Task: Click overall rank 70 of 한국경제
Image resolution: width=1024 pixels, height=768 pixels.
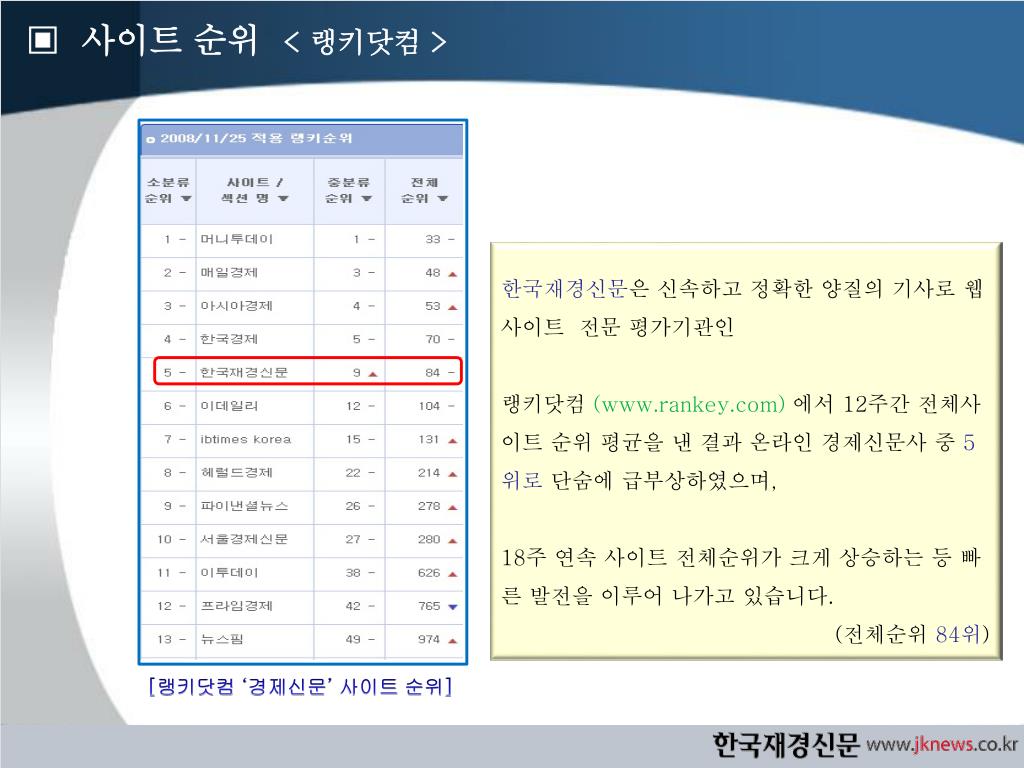Action: (433, 339)
